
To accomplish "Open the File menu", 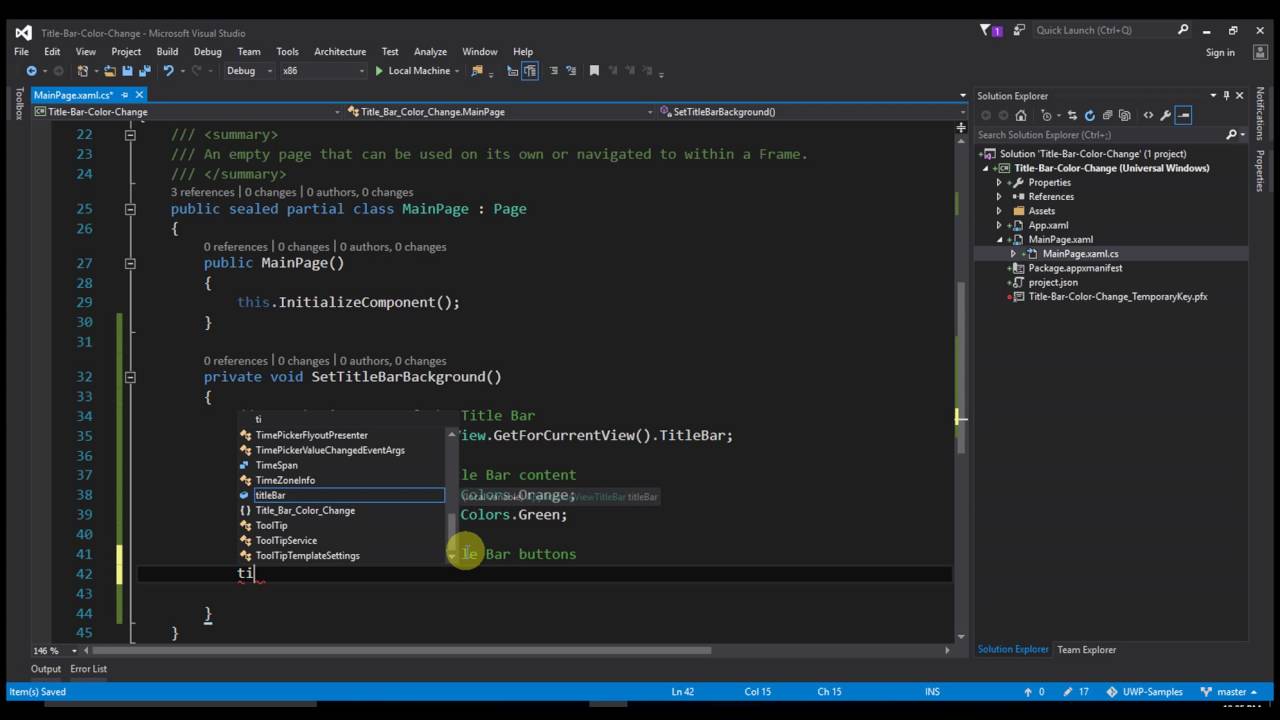I will [21, 52].
